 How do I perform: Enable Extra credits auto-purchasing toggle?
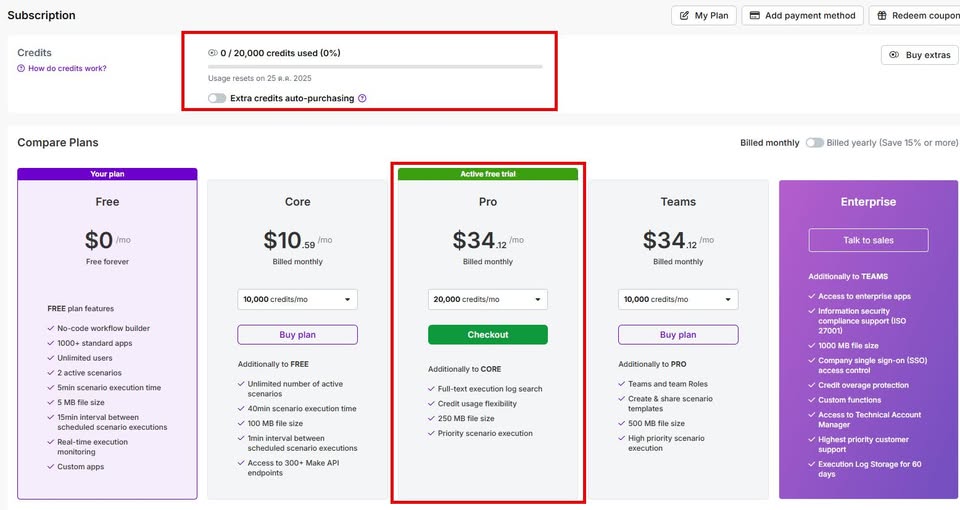(217, 98)
